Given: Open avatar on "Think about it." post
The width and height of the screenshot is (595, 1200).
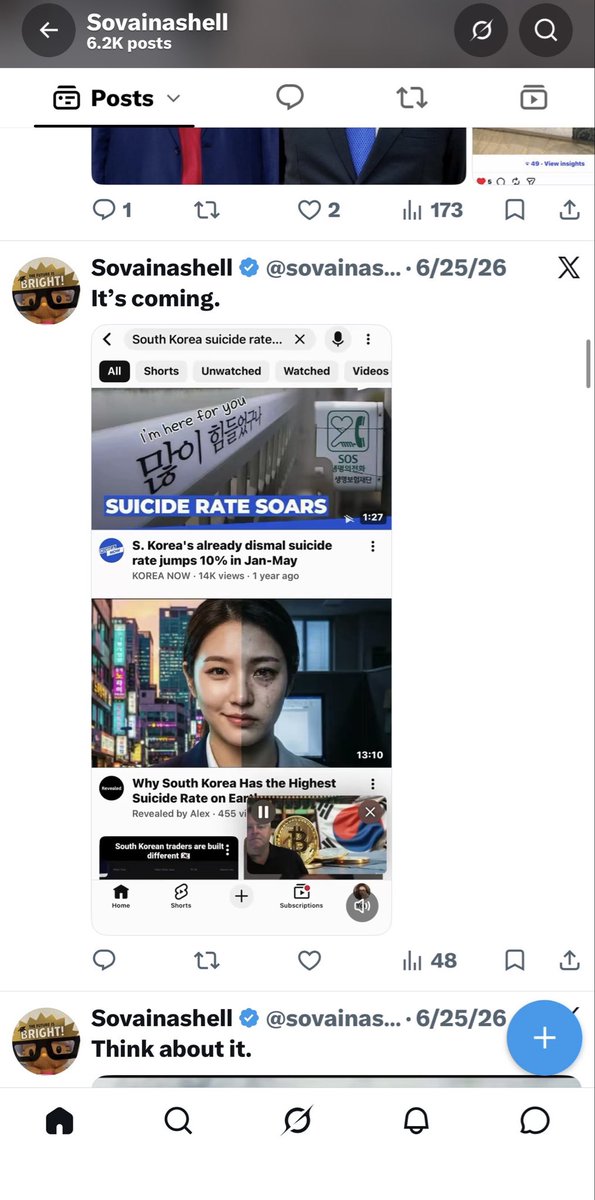Looking at the screenshot, I should [x=46, y=1042].
